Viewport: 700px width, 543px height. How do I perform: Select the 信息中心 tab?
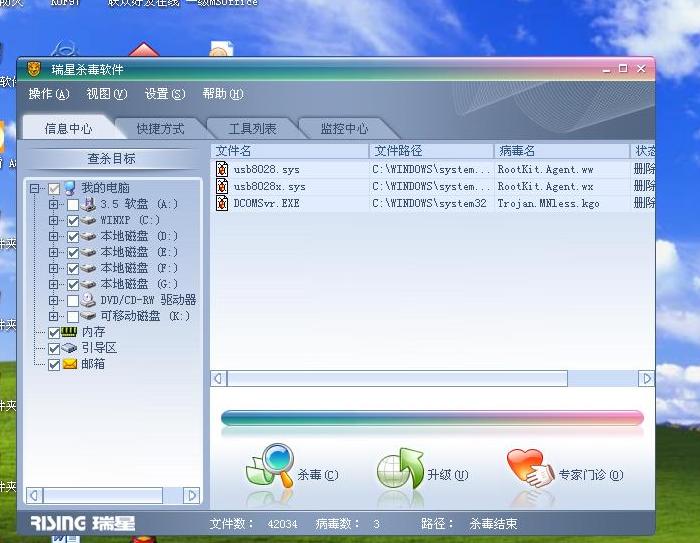coord(68,129)
